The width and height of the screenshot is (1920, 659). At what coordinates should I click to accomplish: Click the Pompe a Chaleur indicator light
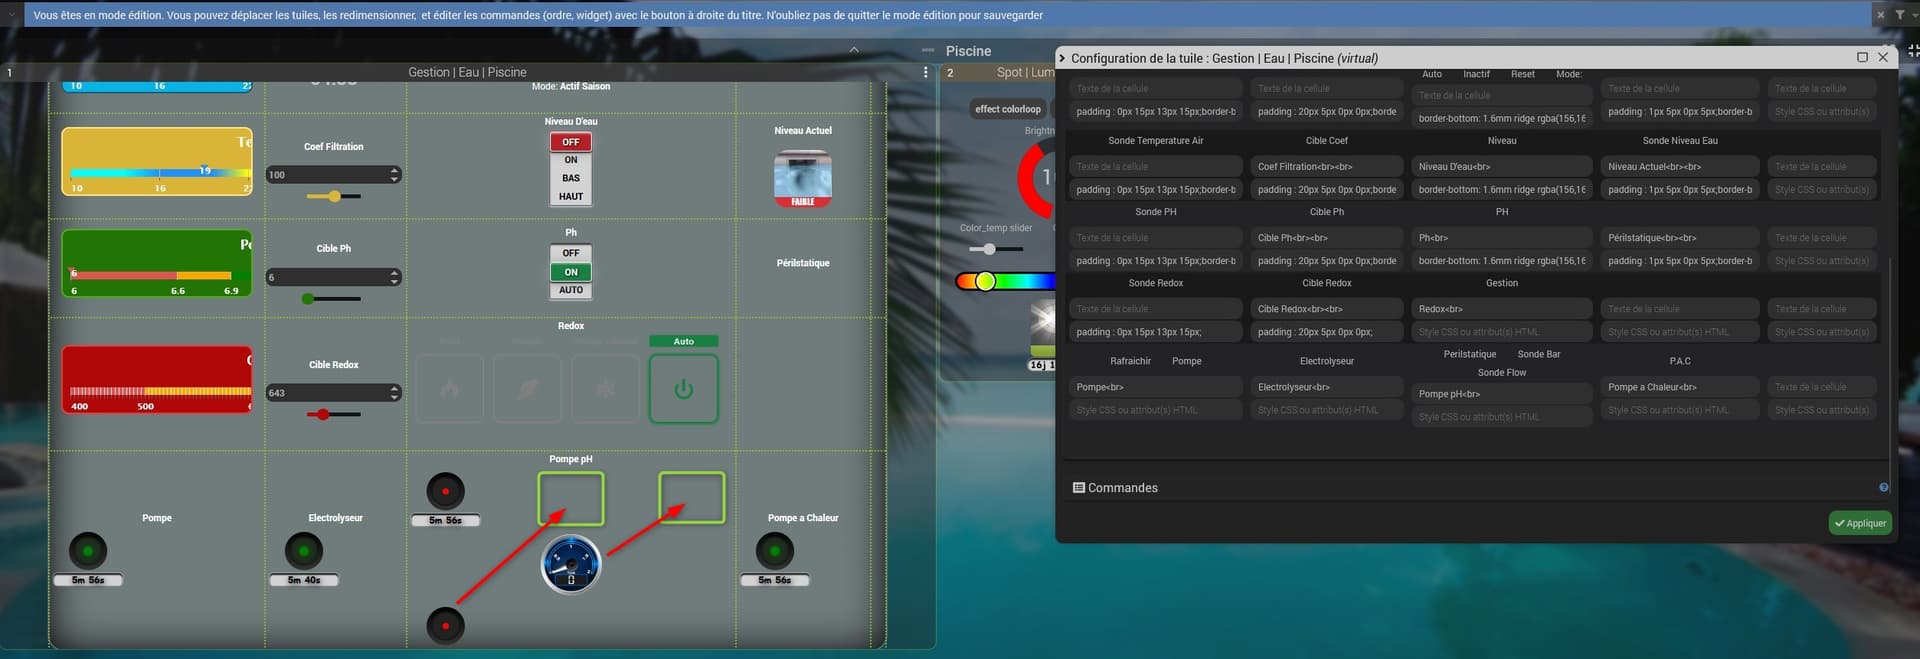pos(775,551)
